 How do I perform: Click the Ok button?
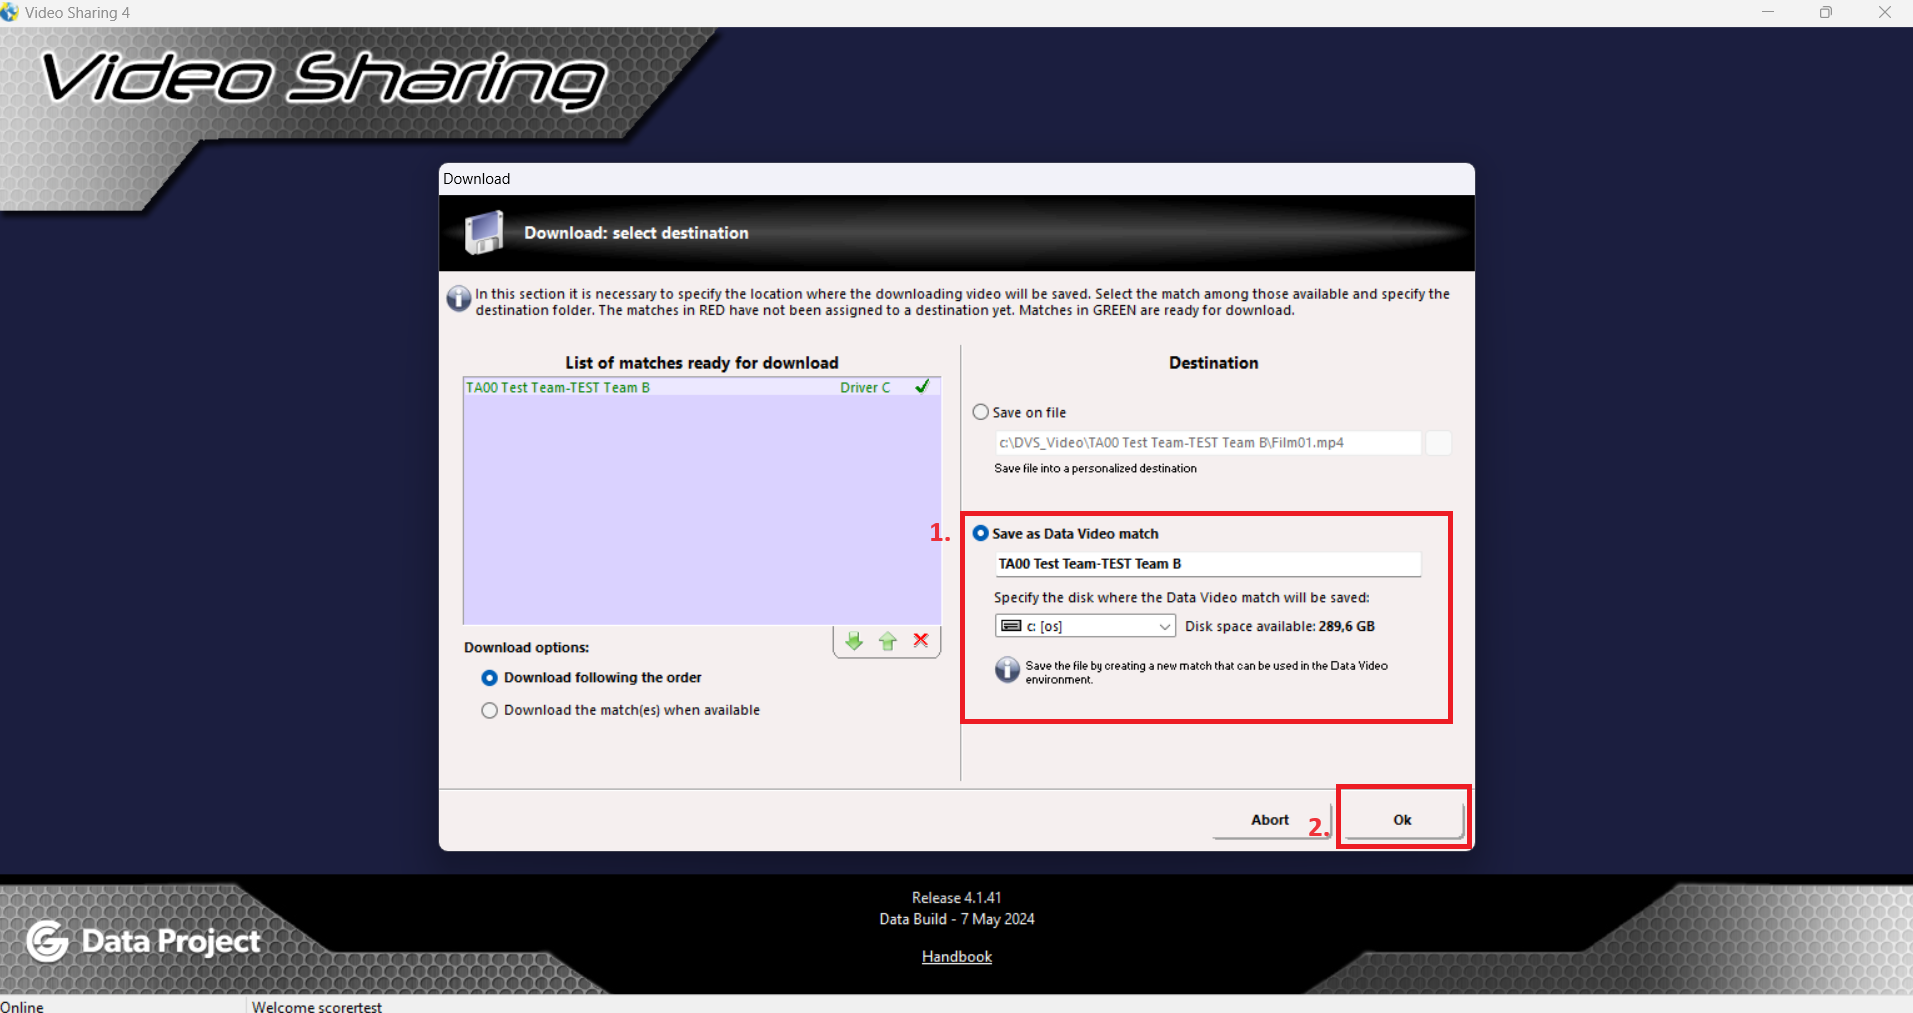coord(1403,819)
